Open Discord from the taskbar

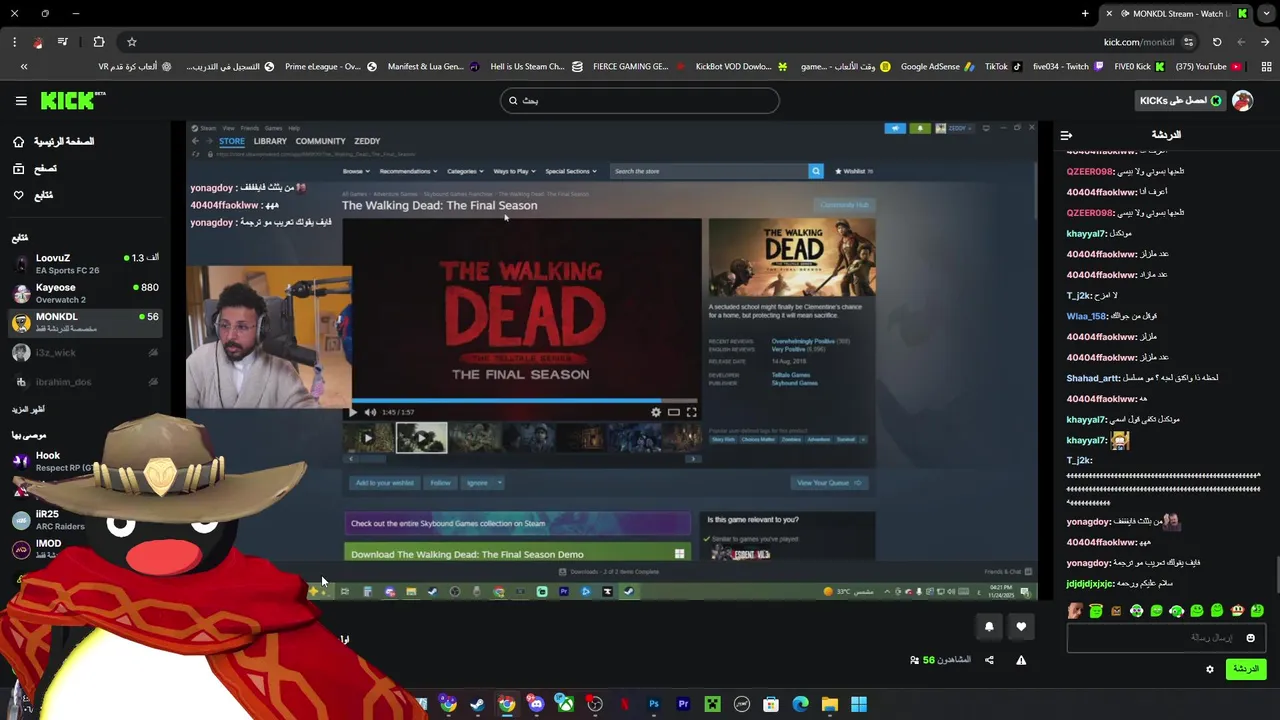[536, 704]
